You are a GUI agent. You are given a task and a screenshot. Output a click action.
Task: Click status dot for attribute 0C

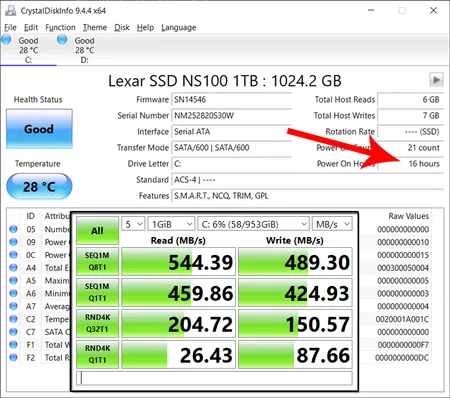[x=13, y=255]
